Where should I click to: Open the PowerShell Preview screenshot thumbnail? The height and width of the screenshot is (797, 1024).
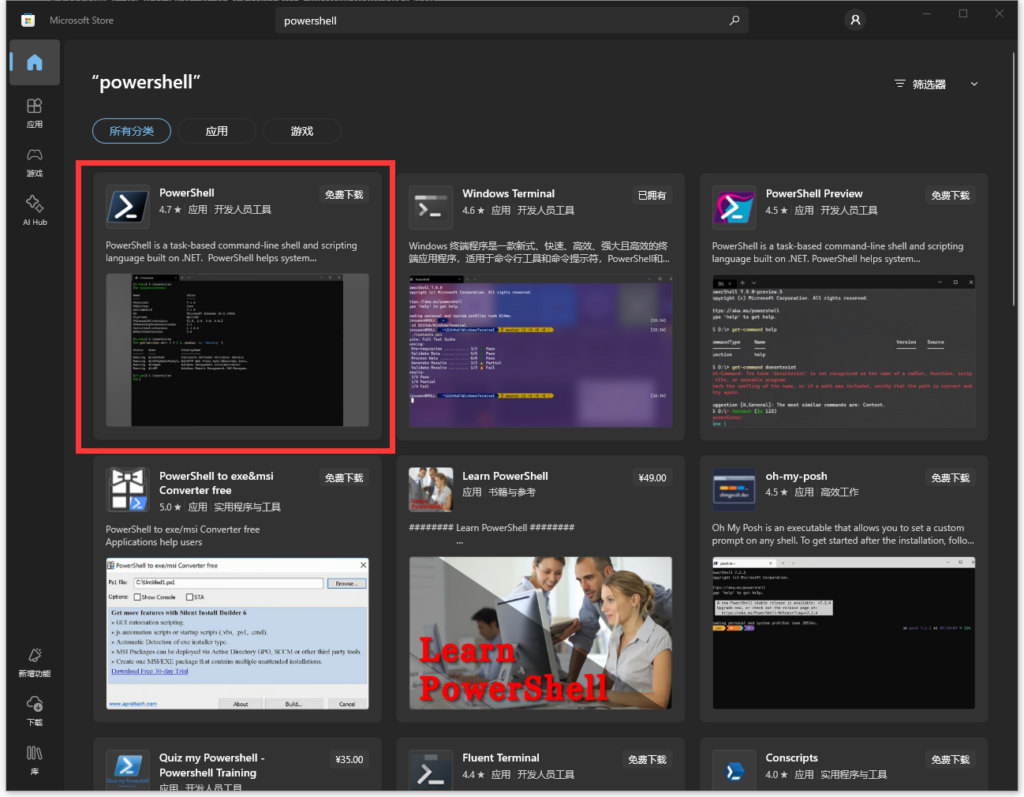coord(844,351)
